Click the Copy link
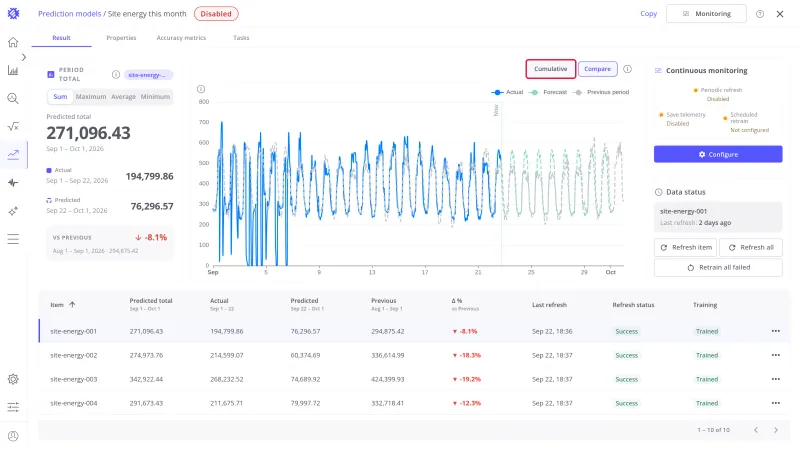 click(648, 14)
